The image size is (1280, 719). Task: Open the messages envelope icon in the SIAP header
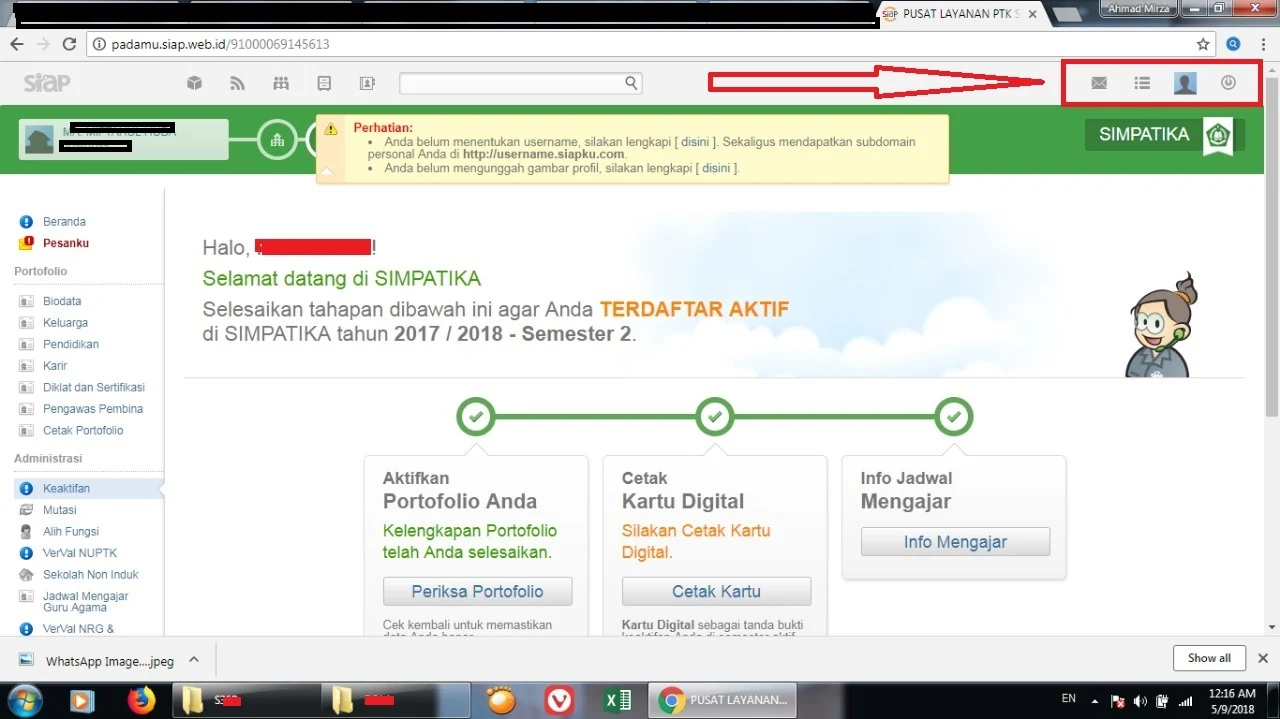point(1099,83)
